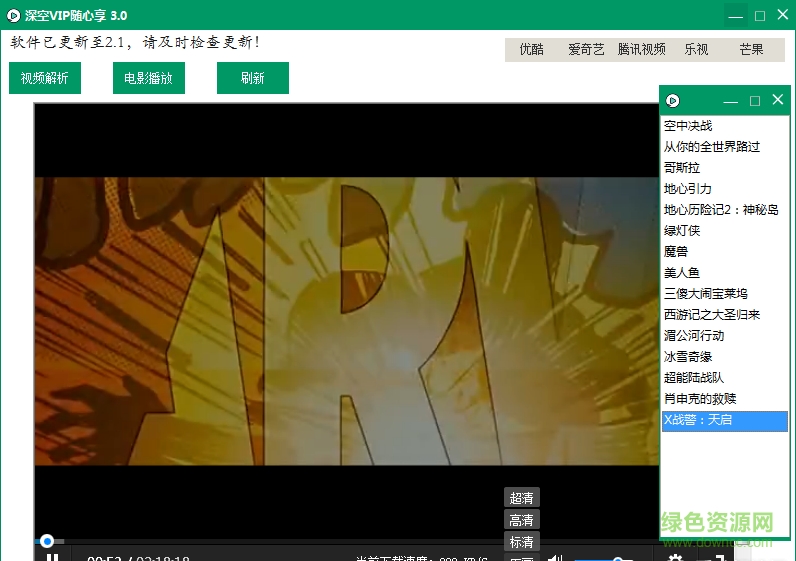796x561 pixels.
Task: Switch to the 优酷 tab
Action: (532, 49)
